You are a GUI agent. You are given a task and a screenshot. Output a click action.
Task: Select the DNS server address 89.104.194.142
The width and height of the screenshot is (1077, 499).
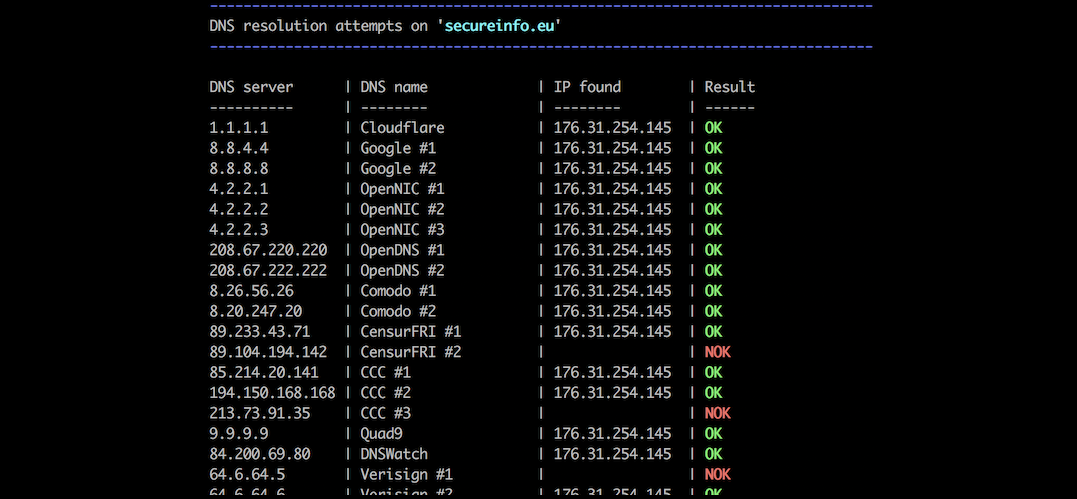point(269,352)
